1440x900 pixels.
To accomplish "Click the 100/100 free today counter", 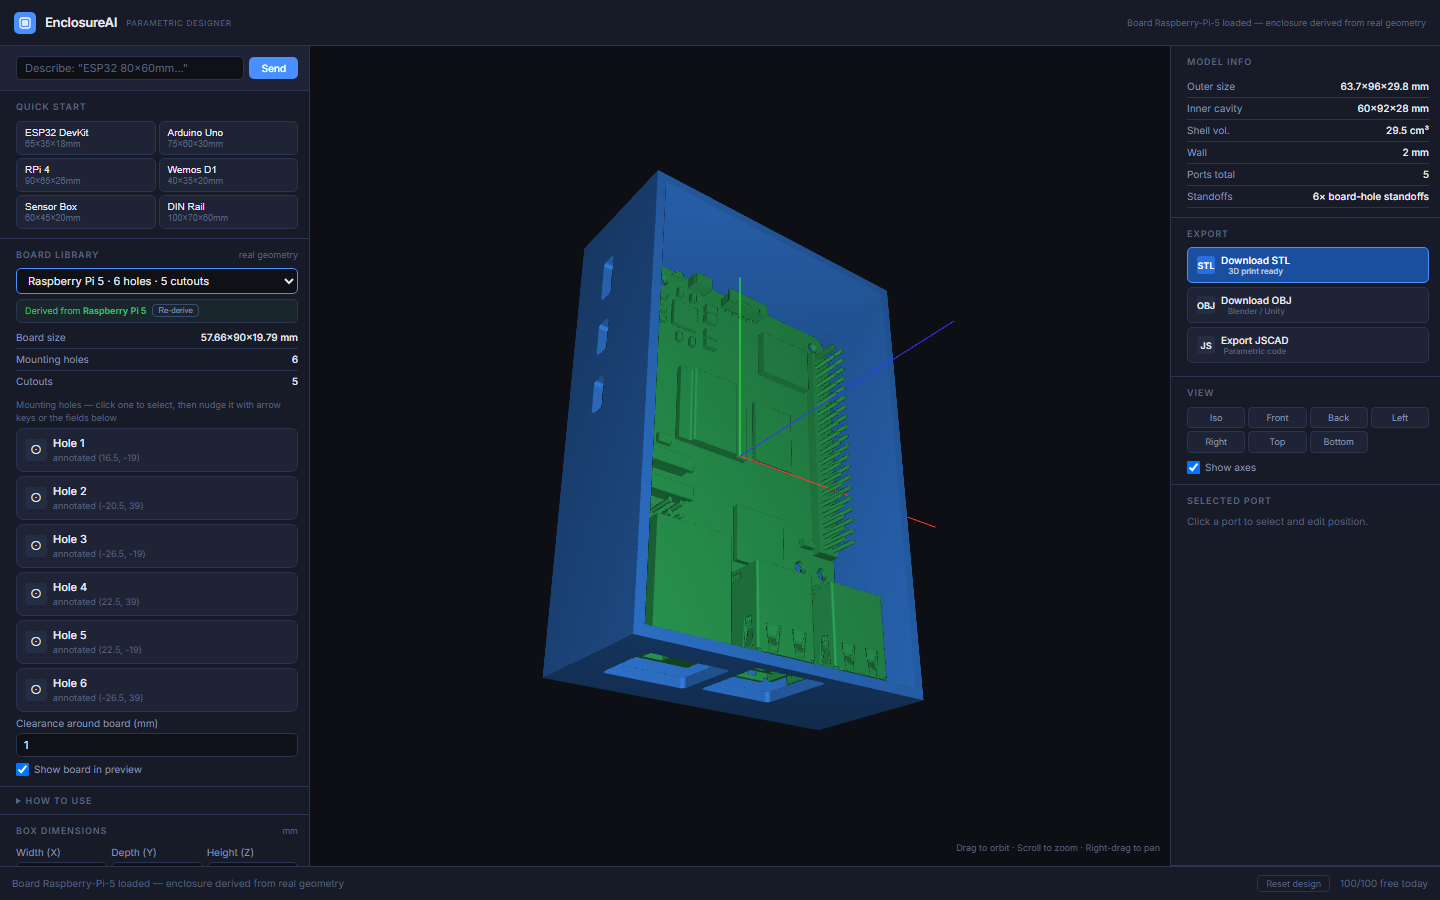I will point(1384,884).
